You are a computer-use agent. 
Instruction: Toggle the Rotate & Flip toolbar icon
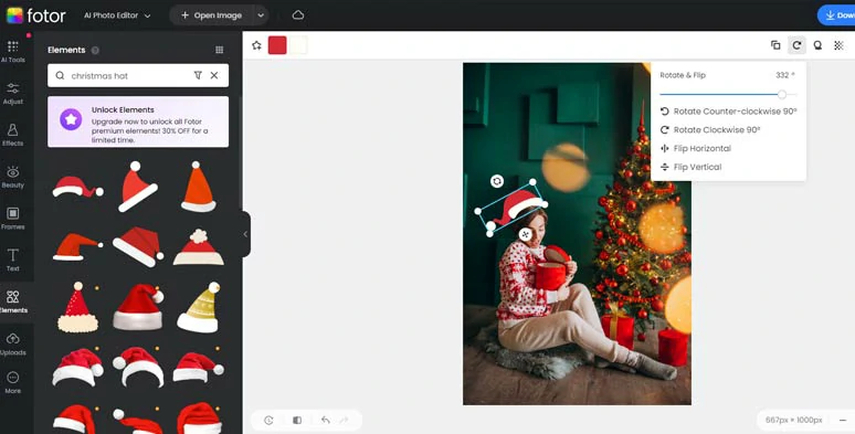point(797,45)
